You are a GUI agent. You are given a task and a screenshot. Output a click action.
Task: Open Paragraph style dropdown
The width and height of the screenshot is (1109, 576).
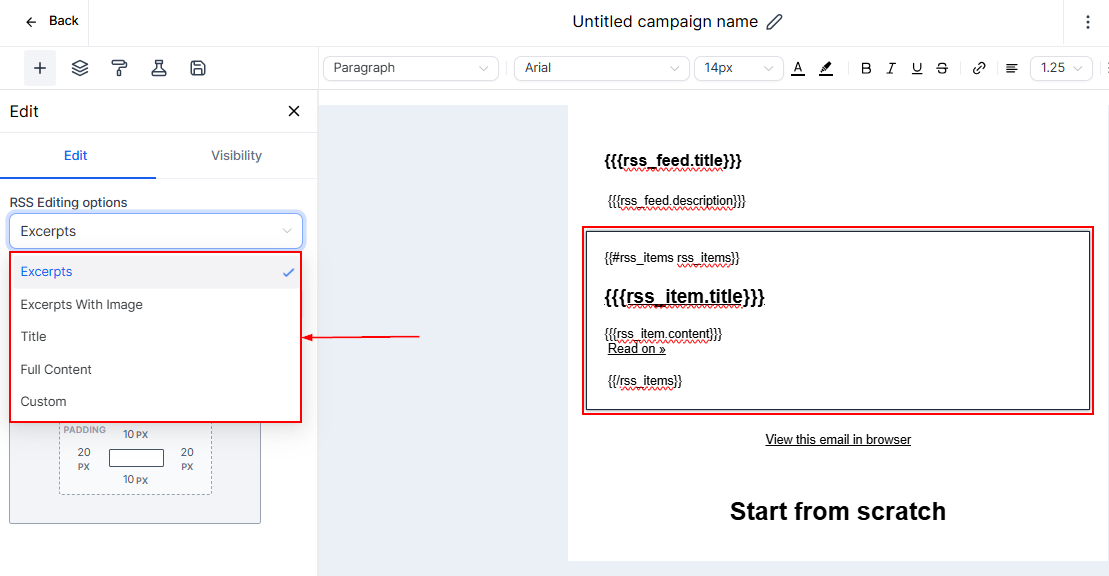click(411, 68)
